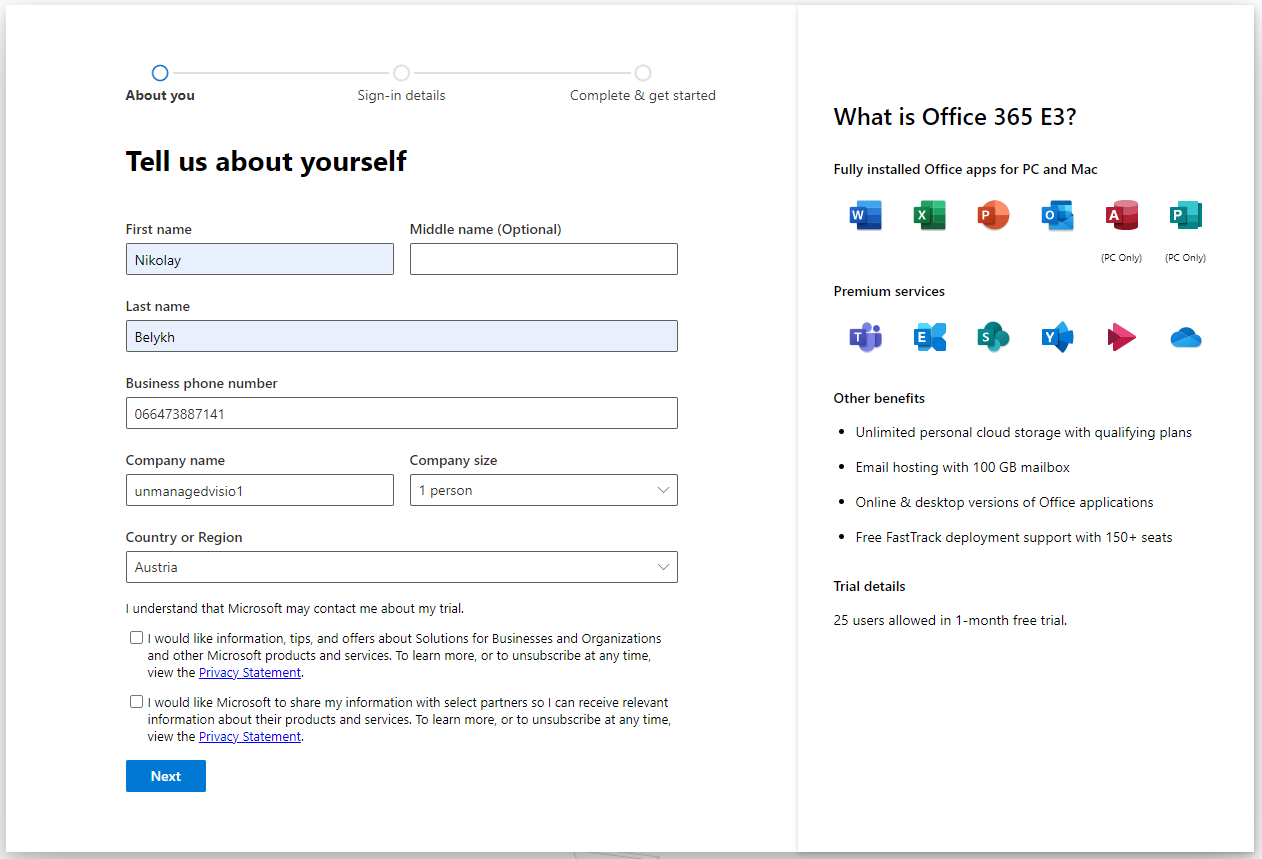Viewport: 1262px width, 859px height.
Task: Click the Word app icon
Action: (865, 215)
